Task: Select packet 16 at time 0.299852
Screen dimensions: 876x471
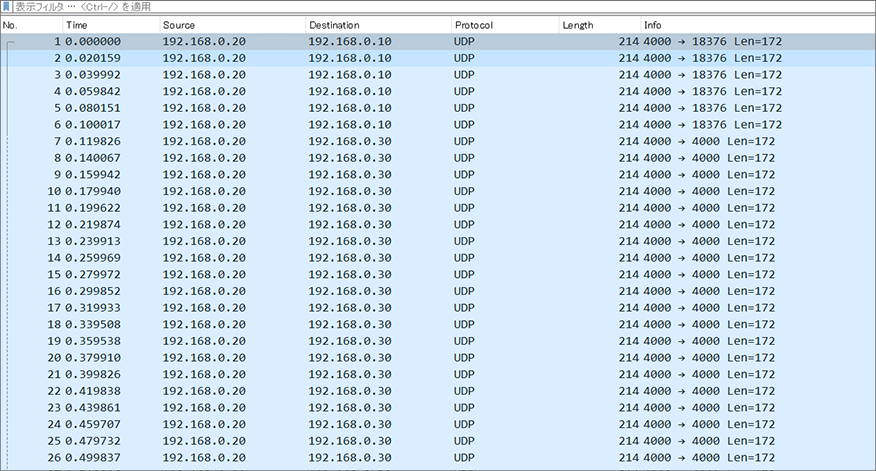Action: click(x=438, y=291)
